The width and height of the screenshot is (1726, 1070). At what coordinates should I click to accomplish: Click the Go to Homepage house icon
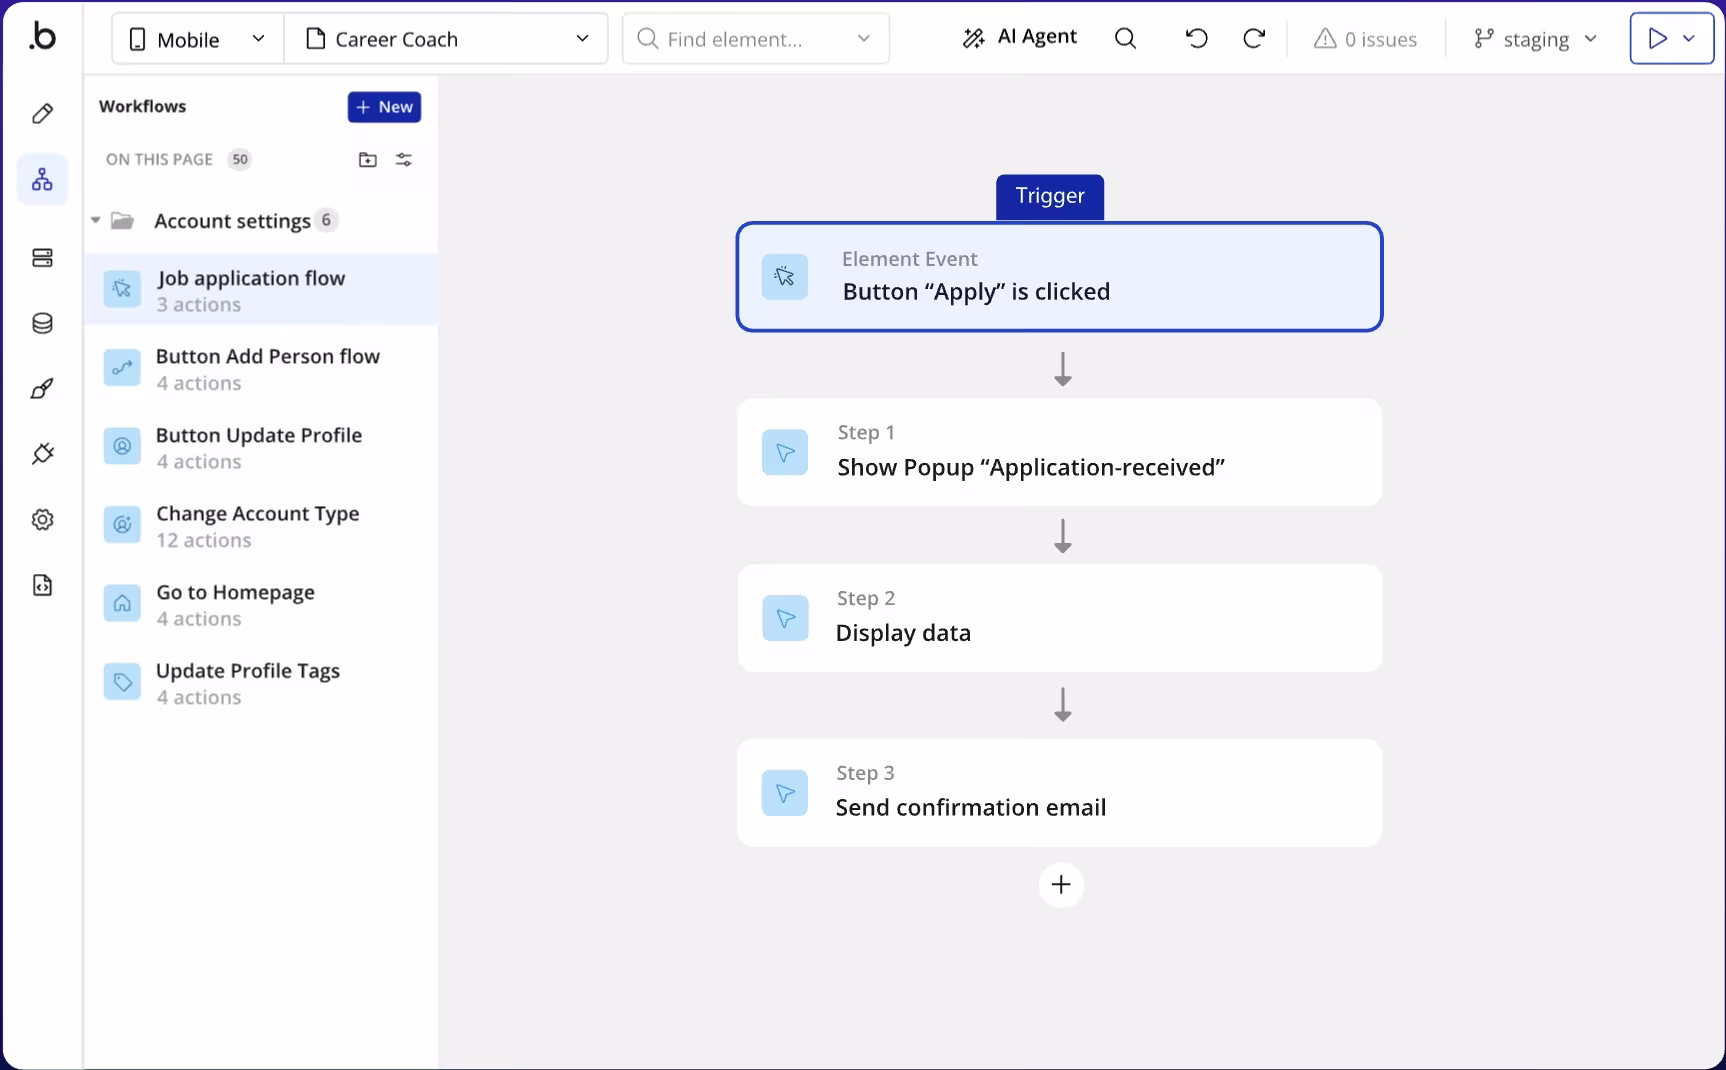(x=122, y=603)
